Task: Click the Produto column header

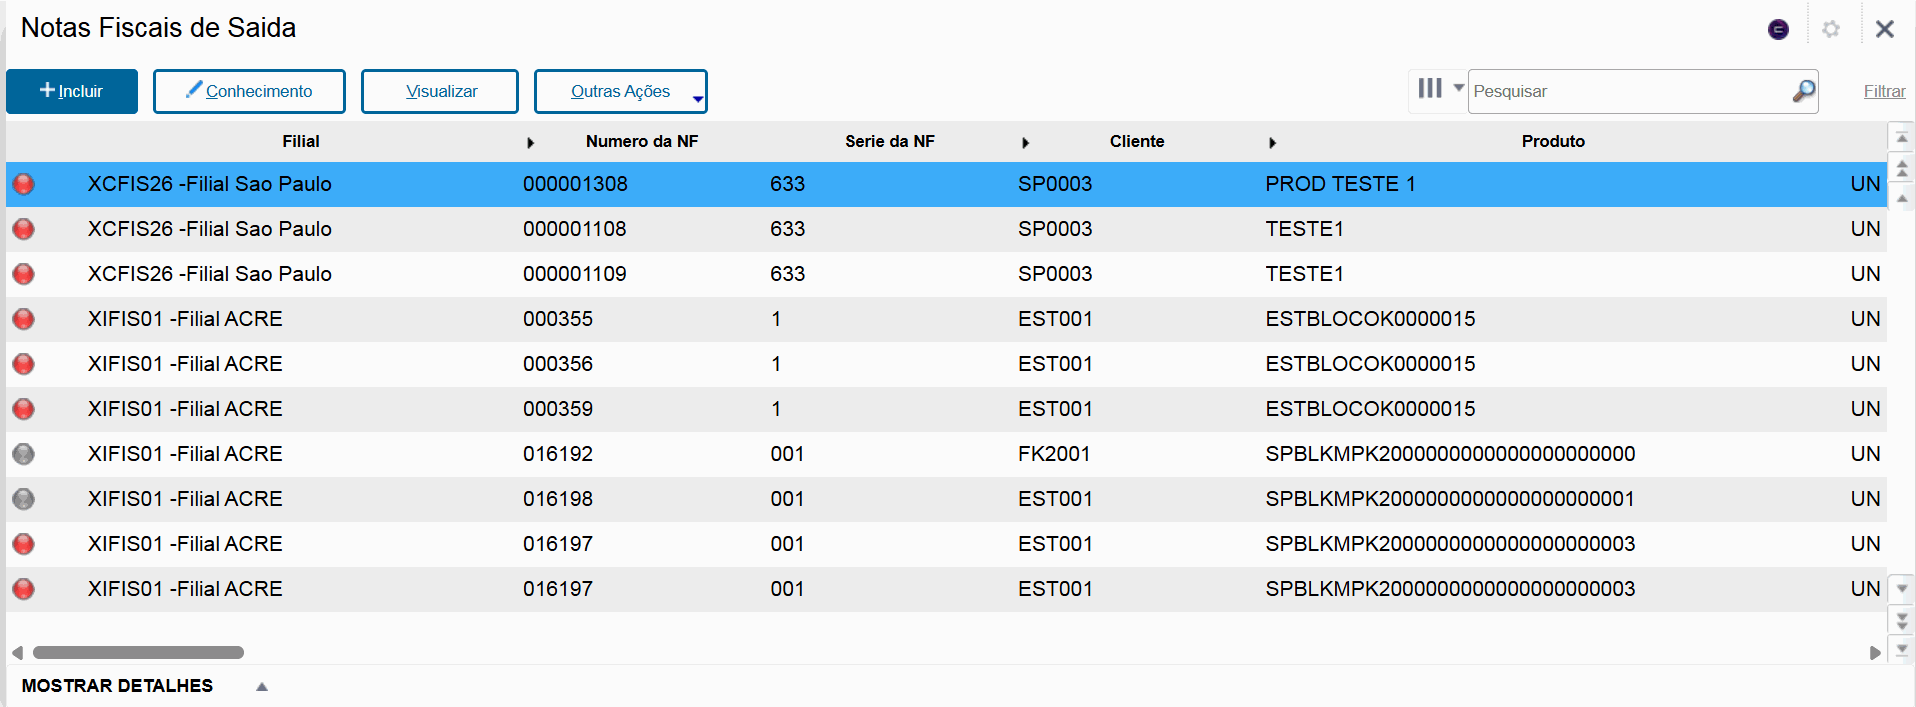Action: (x=1552, y=142)
